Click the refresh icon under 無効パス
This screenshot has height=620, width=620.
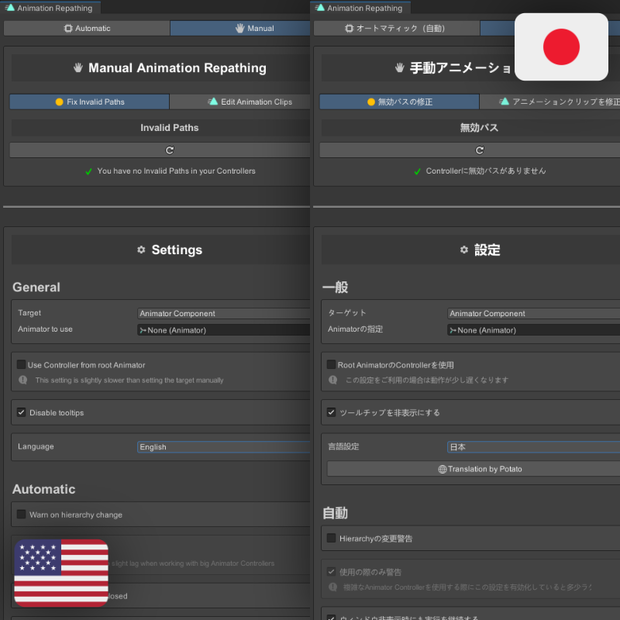click(479, 150)
